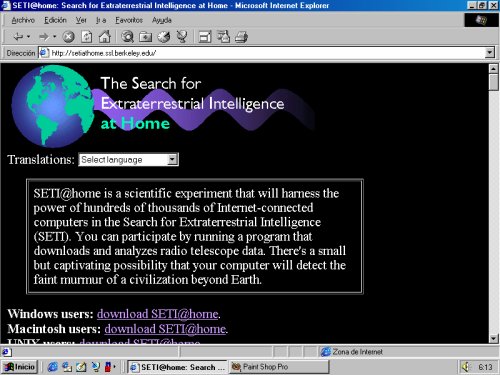This screenshot has height=375, width=500.
Task: Open the Favoritos menu
Action: pos(129,20)
